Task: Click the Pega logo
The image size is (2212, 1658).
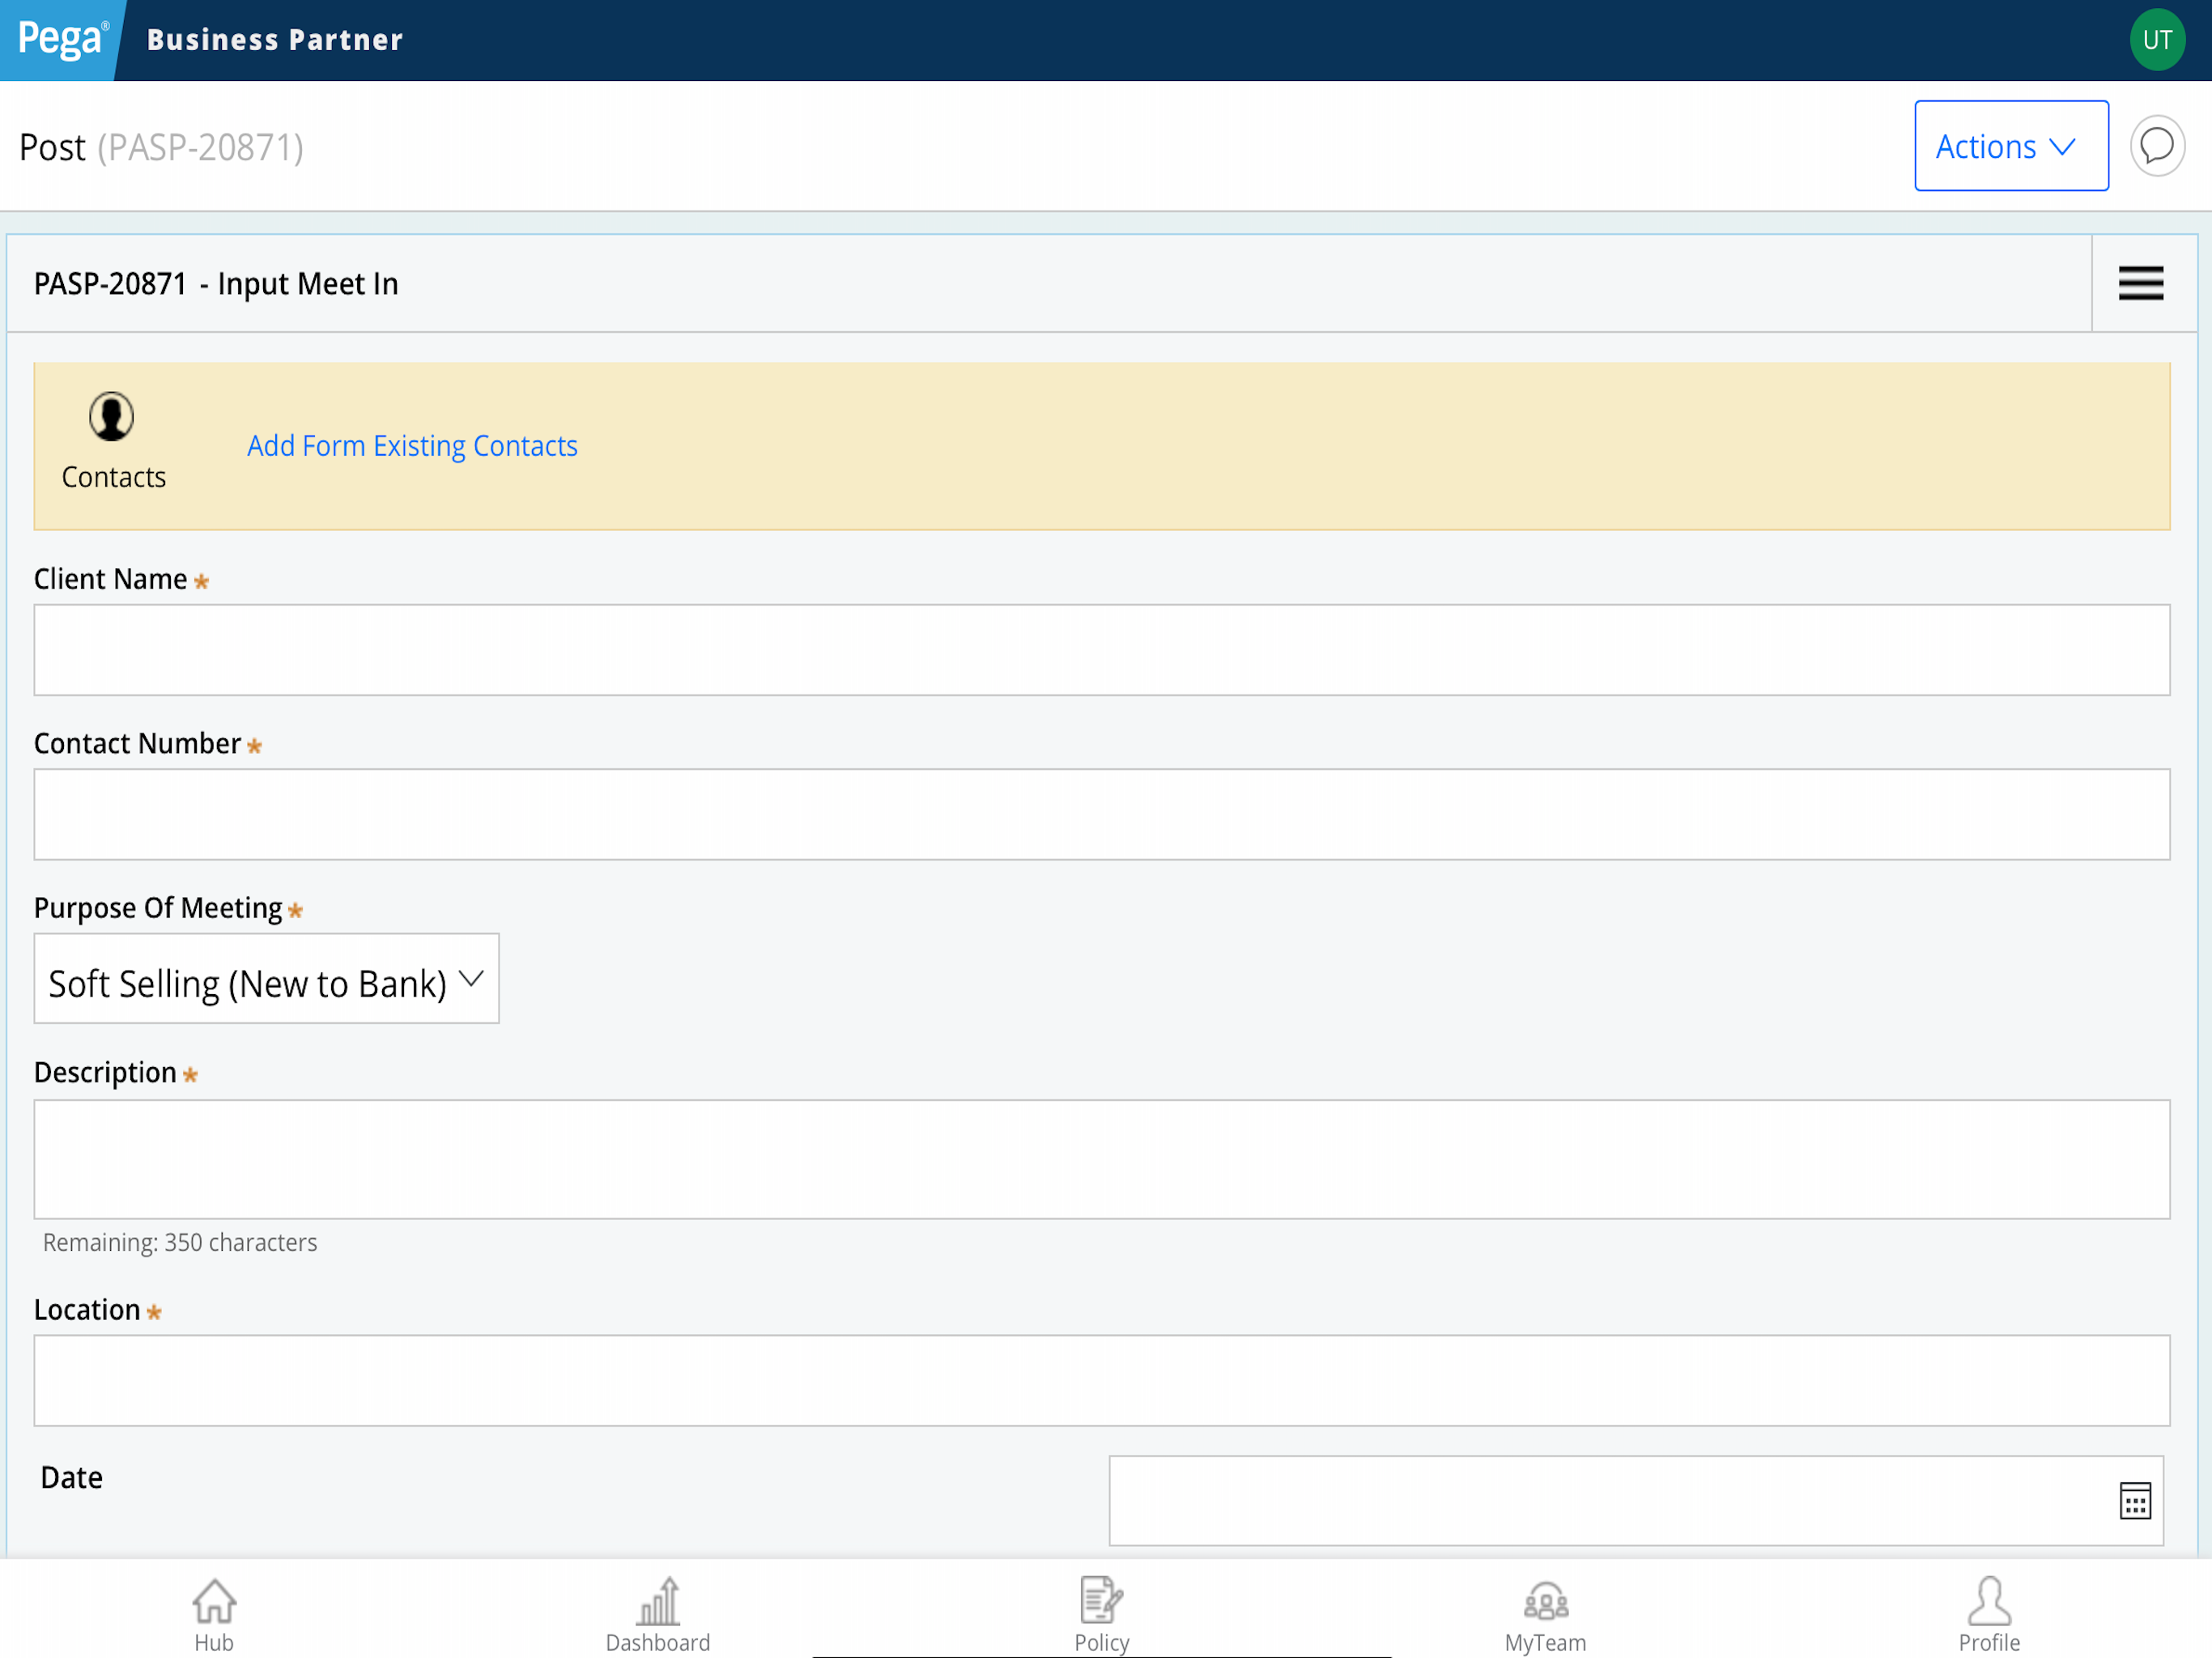Action: [62, 40]
